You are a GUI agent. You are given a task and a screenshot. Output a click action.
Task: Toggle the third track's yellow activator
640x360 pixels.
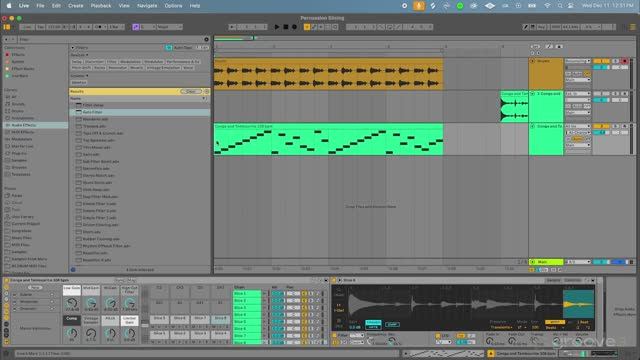tap(601, 127)
